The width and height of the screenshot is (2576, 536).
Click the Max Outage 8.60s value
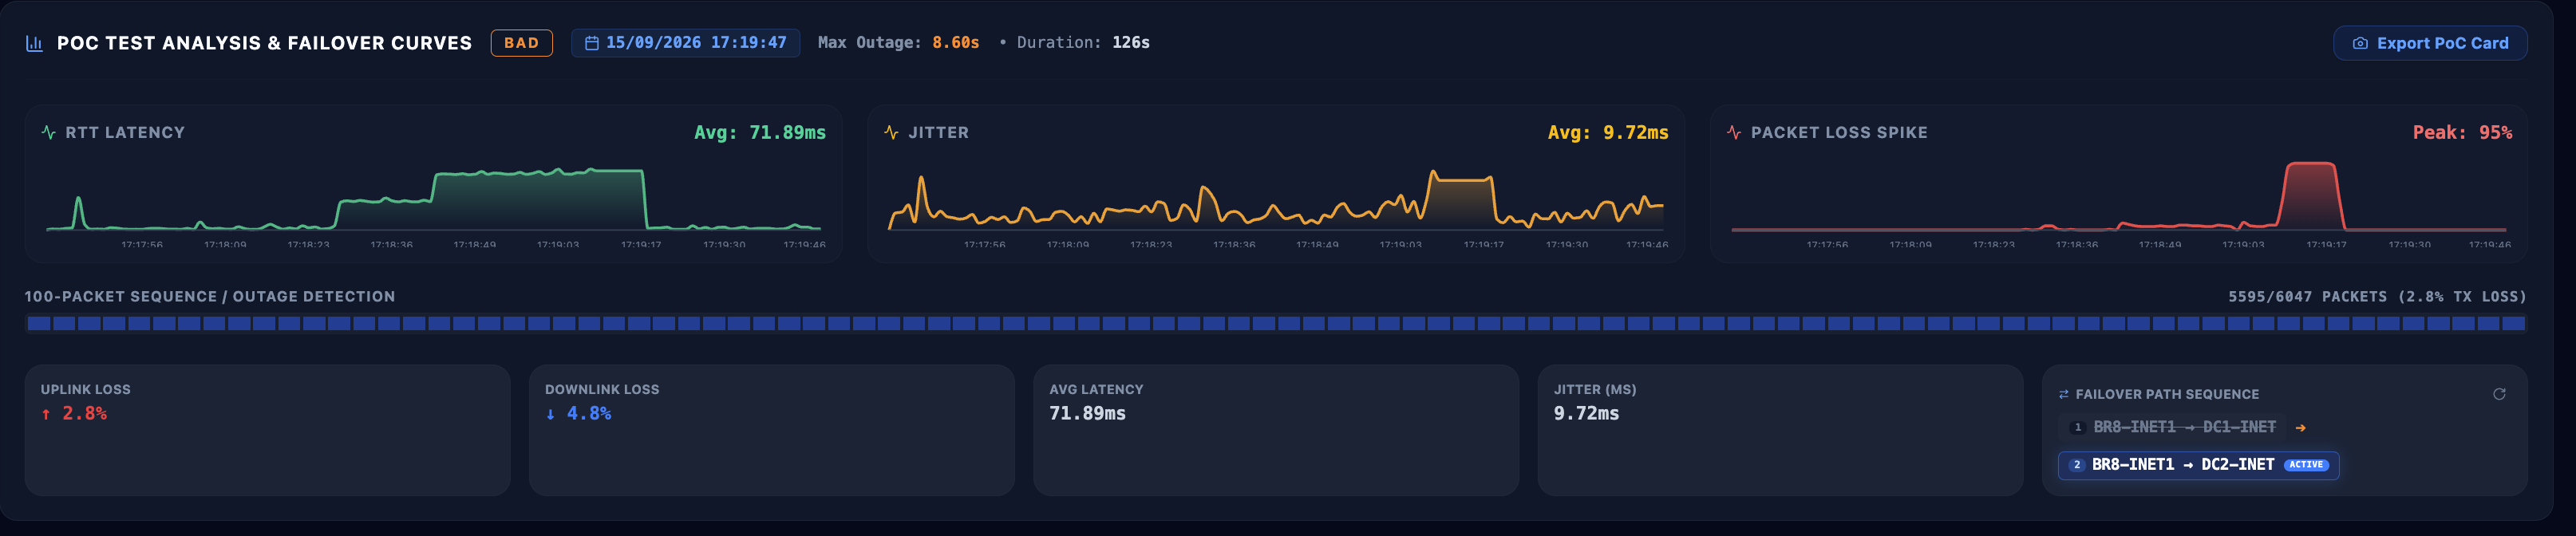click(x=955, y=43)
